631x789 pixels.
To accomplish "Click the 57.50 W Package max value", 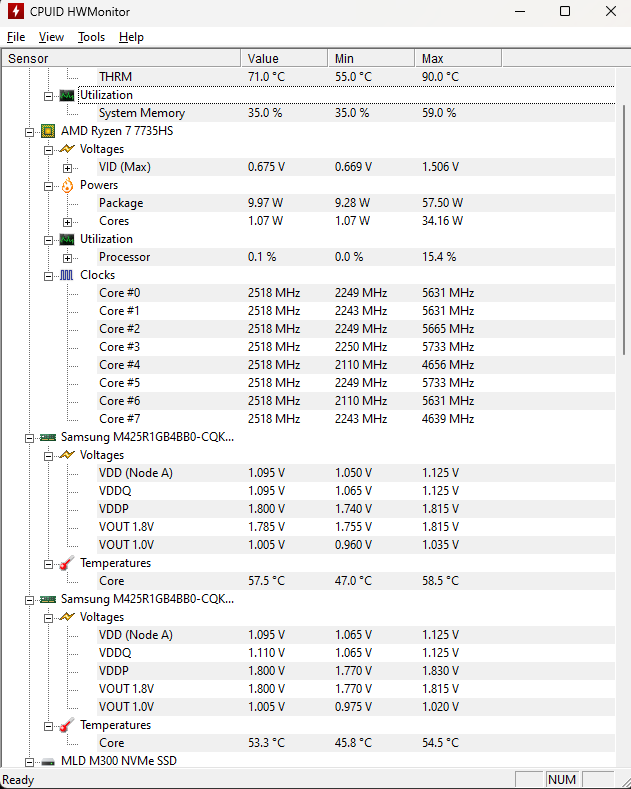I will 442,203.
